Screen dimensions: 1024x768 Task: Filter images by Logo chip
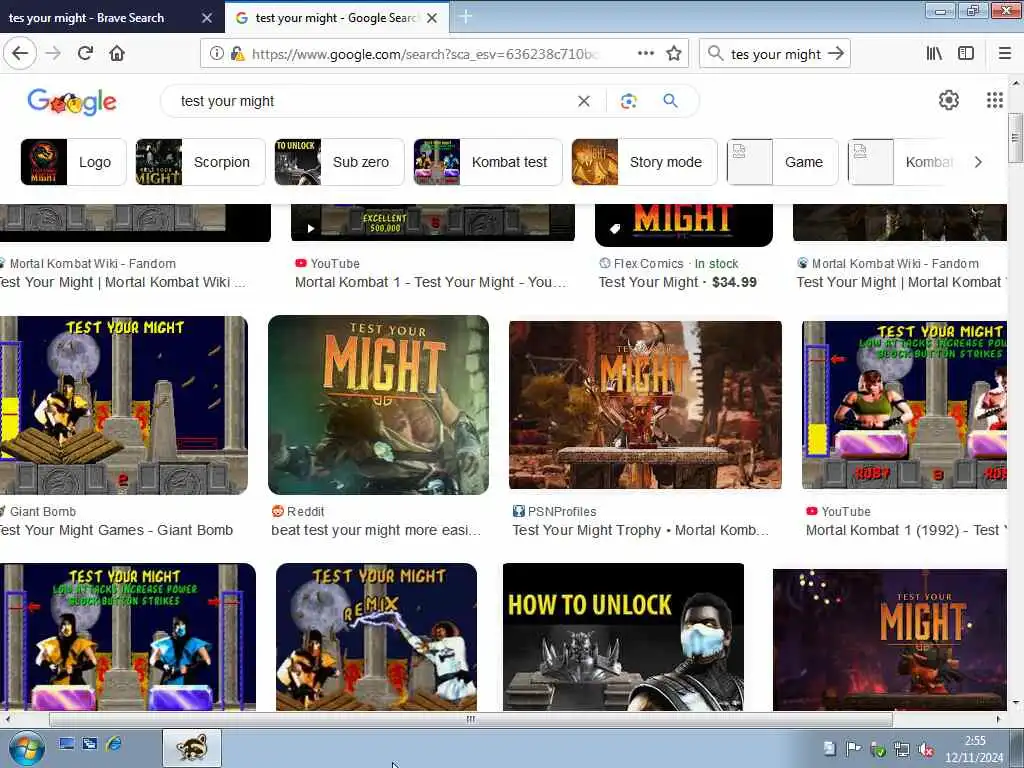click(x=73, y=162)
